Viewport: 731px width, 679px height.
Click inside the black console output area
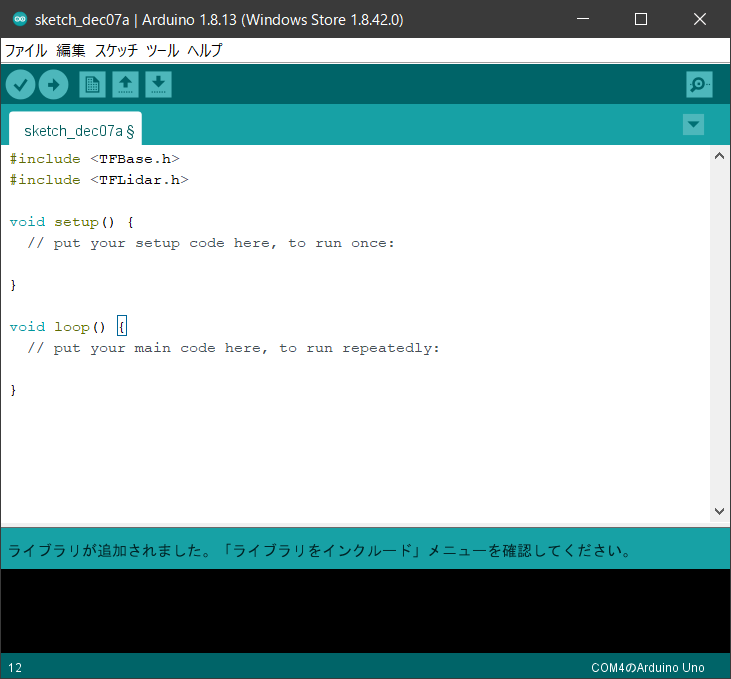pyautogui.click(x=366, y=610)
